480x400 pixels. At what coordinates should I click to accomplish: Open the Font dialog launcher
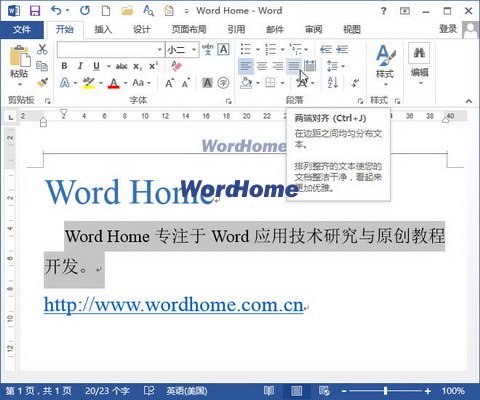point(228,101)
